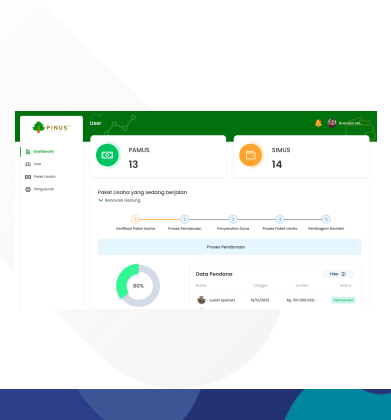Select step 2 Proses Pendanaan
The height and width of the screenshot is (420, 391).
184,219
